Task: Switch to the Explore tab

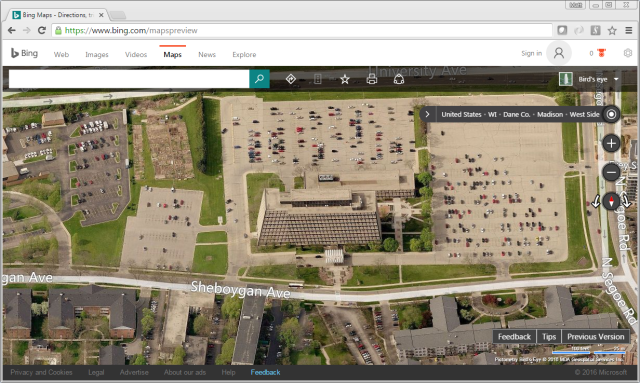Action: pyautogui.click(x=244, y=54)
